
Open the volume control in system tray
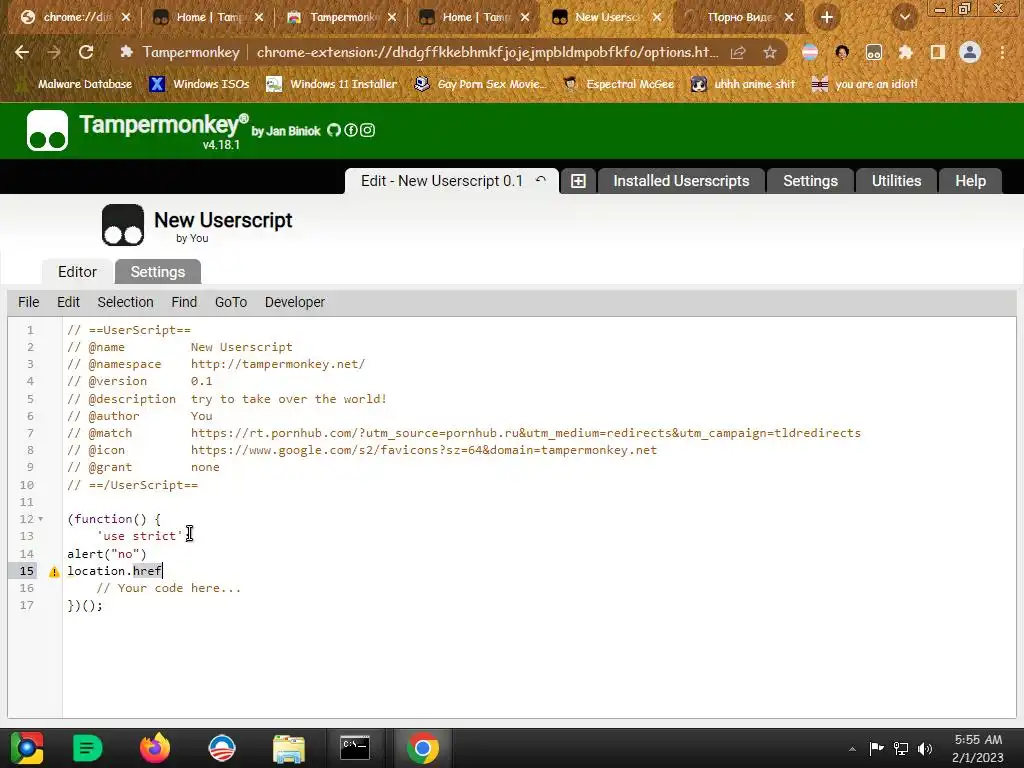tap(925, 748)
